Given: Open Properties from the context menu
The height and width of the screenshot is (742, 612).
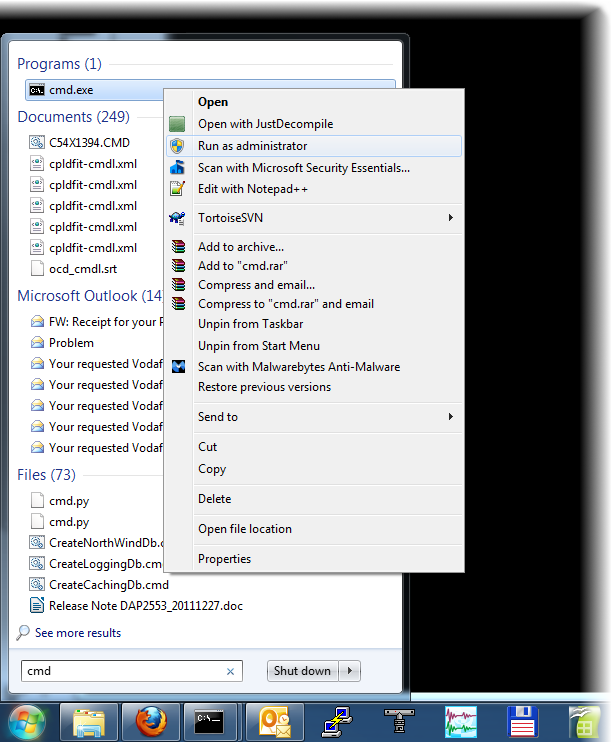Looking at the screenshot, I should click(314, 558).
